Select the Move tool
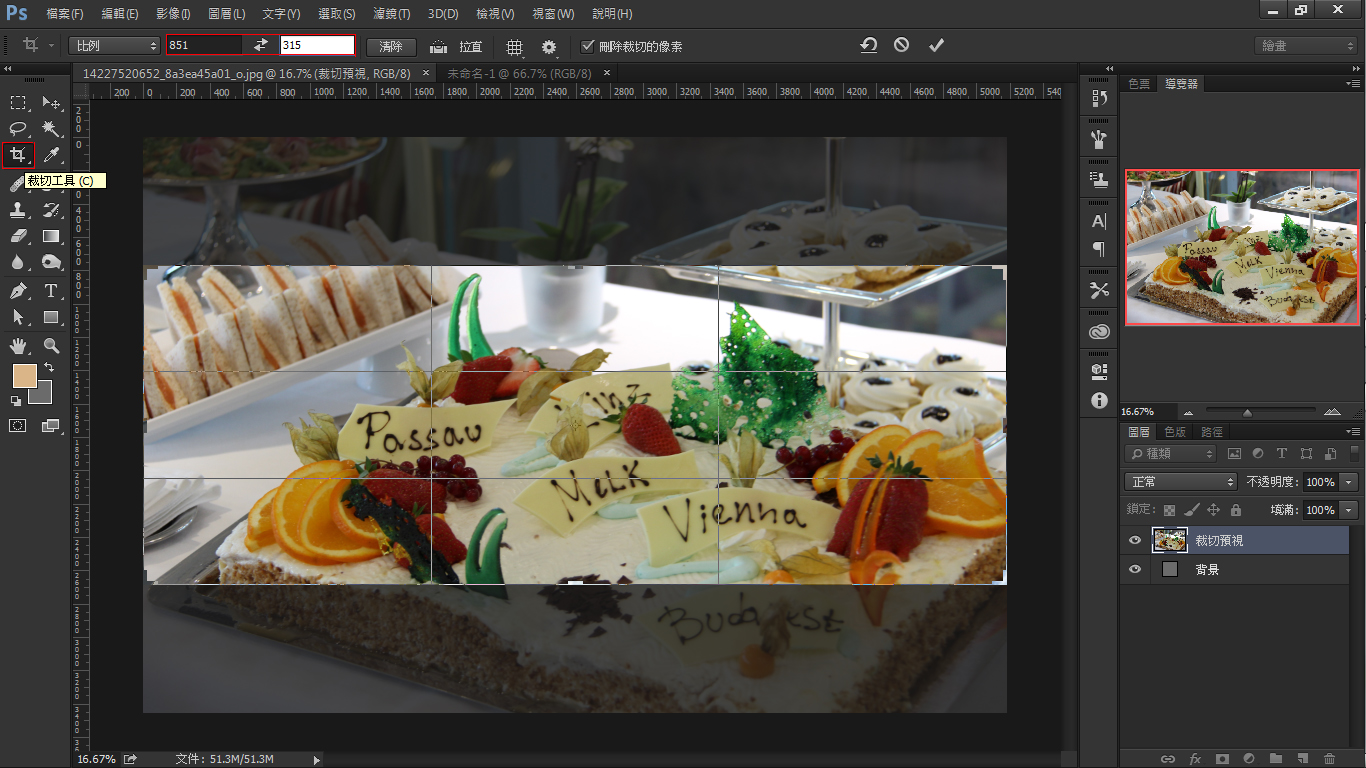The width and height of the screenshot is (1366, 768). (x=51, y=102)
